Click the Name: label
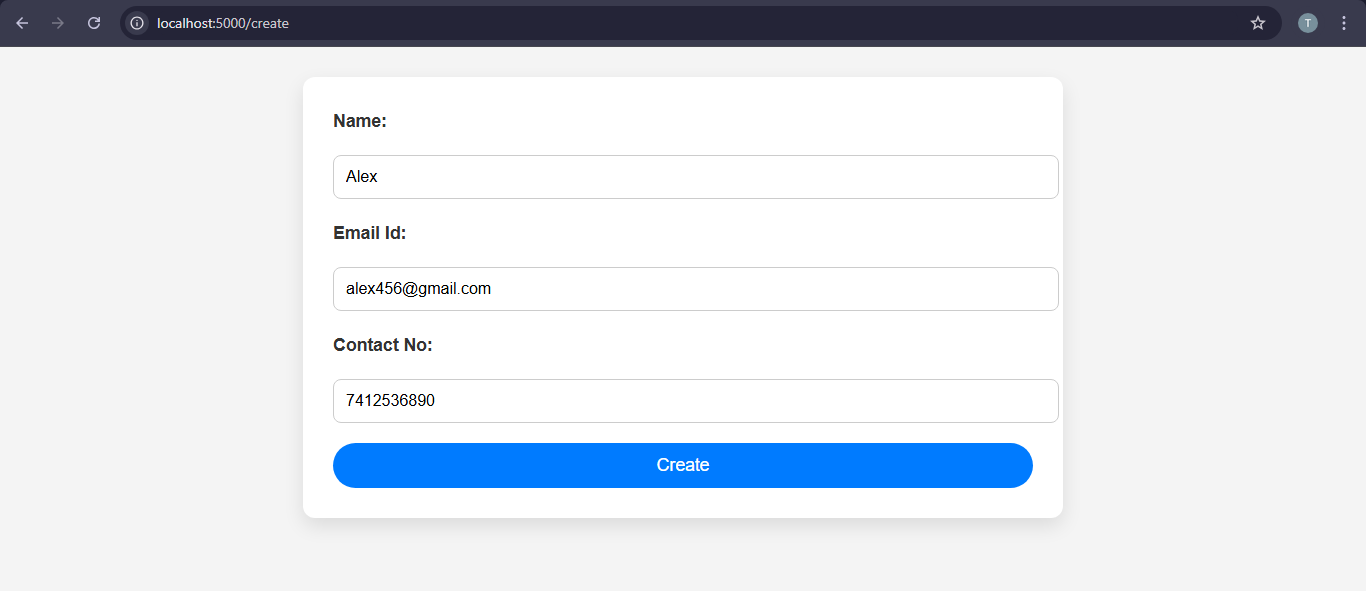This screenshot has height=591, width=1366. [360, 121]
